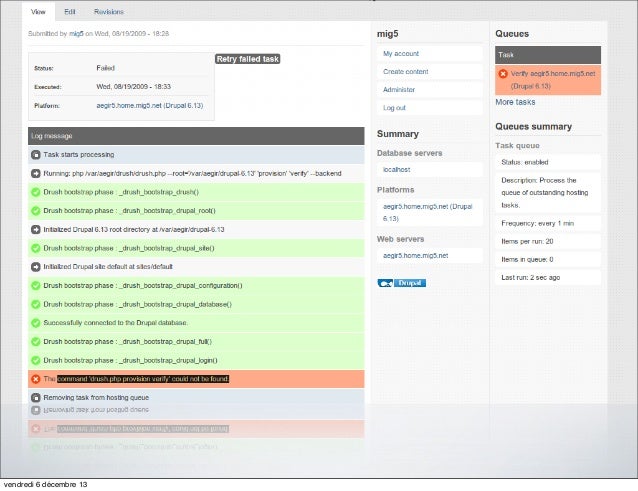Click green check icon for _drush_bootstrap_drush()
Image resolution: width=638 pixels, height=491 pixels.
click(x=36, y=192)
